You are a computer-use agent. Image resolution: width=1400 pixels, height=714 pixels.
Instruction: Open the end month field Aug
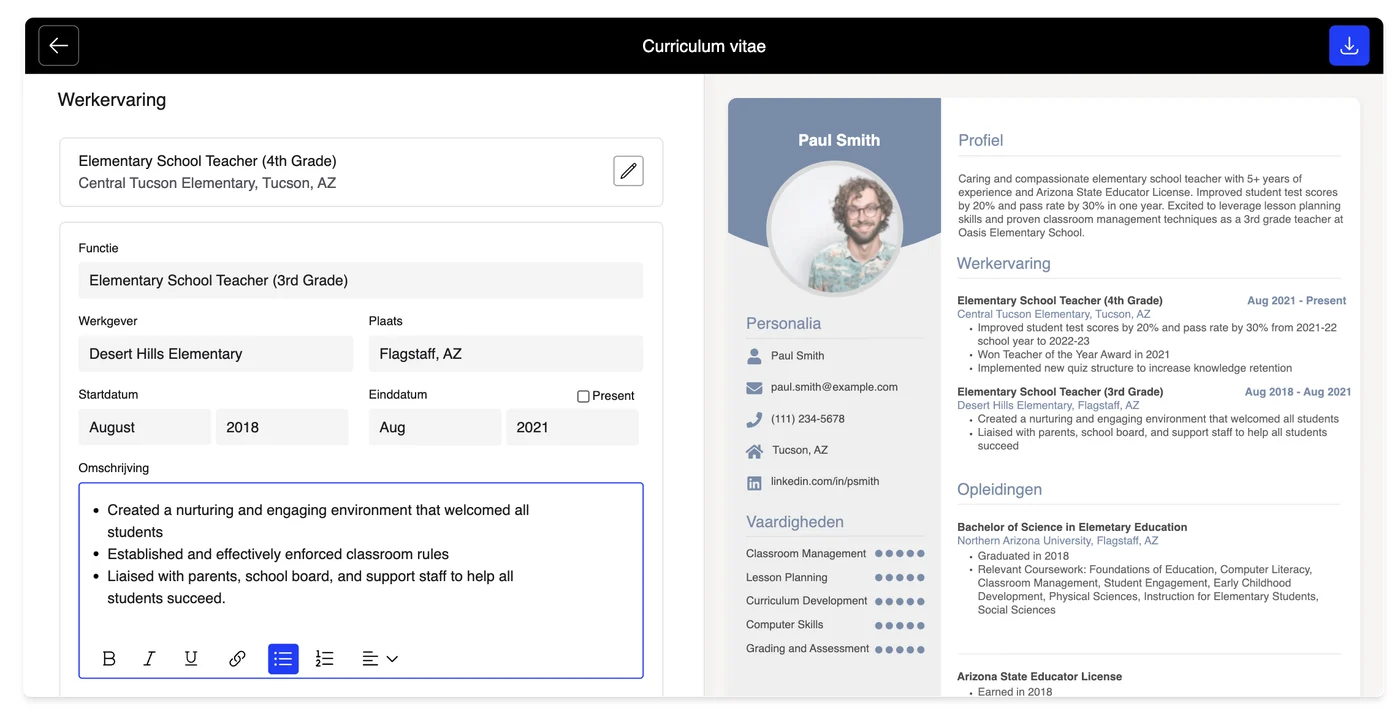point(435,427)
